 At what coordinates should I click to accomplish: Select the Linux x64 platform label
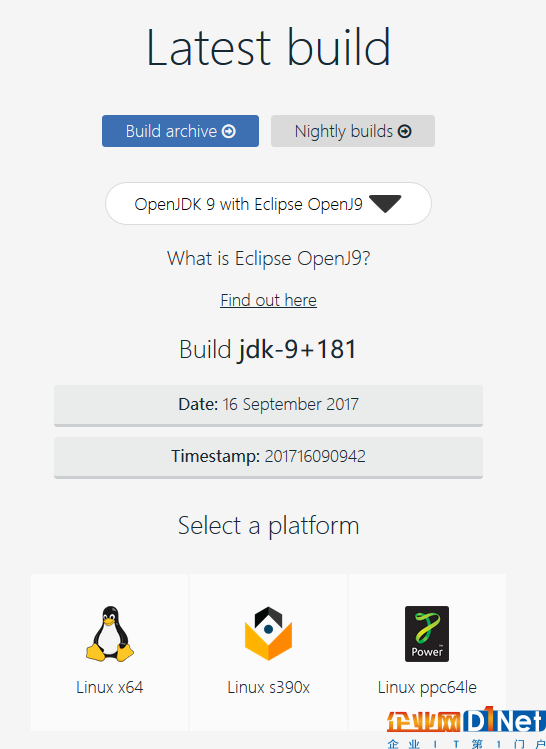110,687
